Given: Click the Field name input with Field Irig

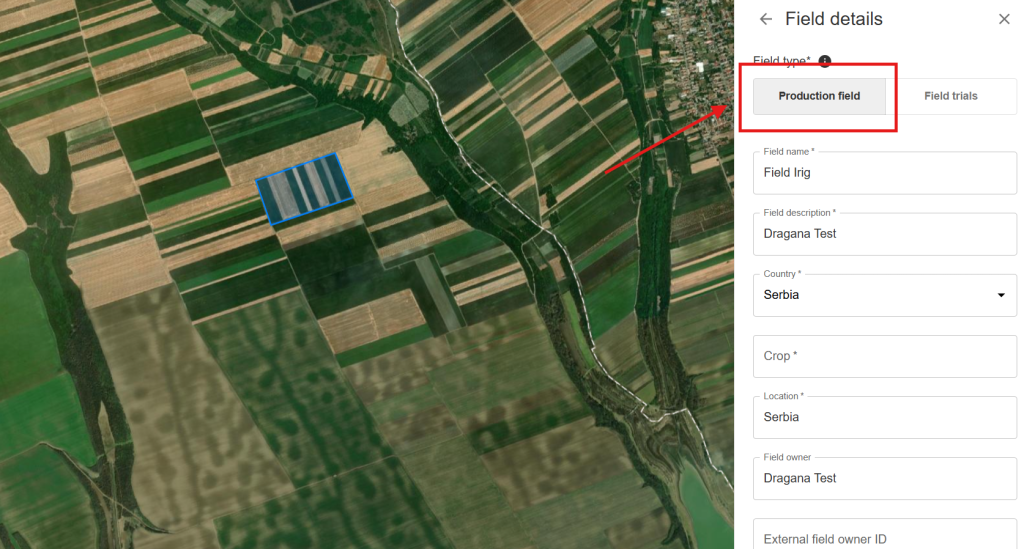Looking at the screenshot, I should pyautogui.click(x=884, y=173).
